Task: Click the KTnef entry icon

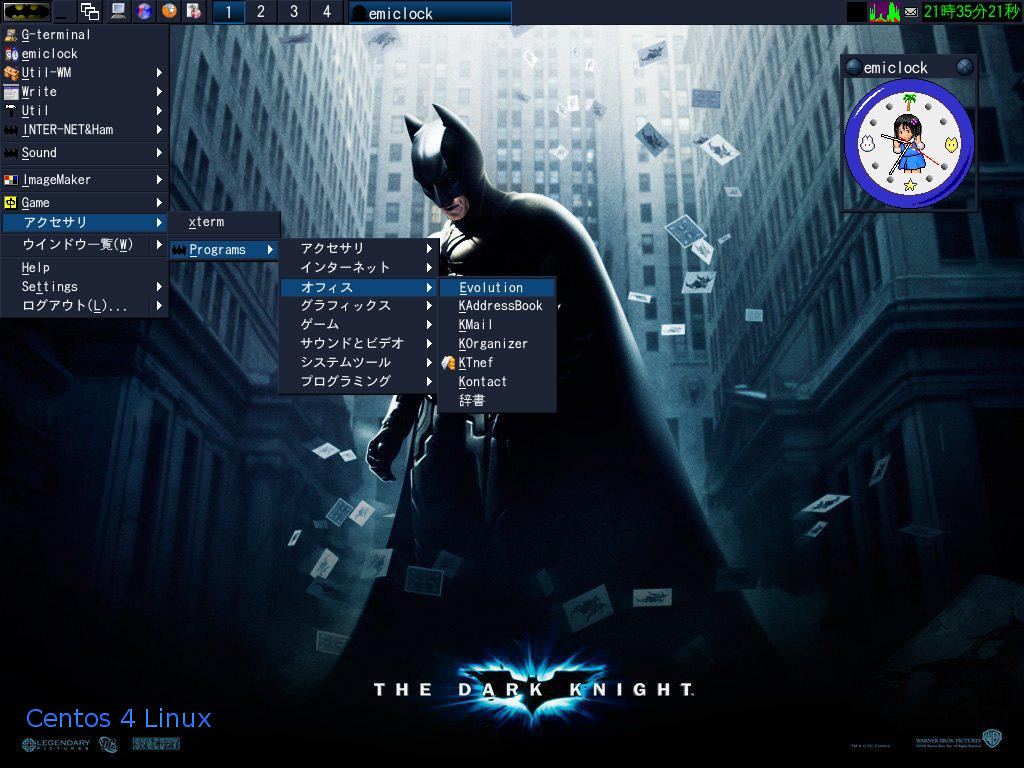Action: (449, 363)
